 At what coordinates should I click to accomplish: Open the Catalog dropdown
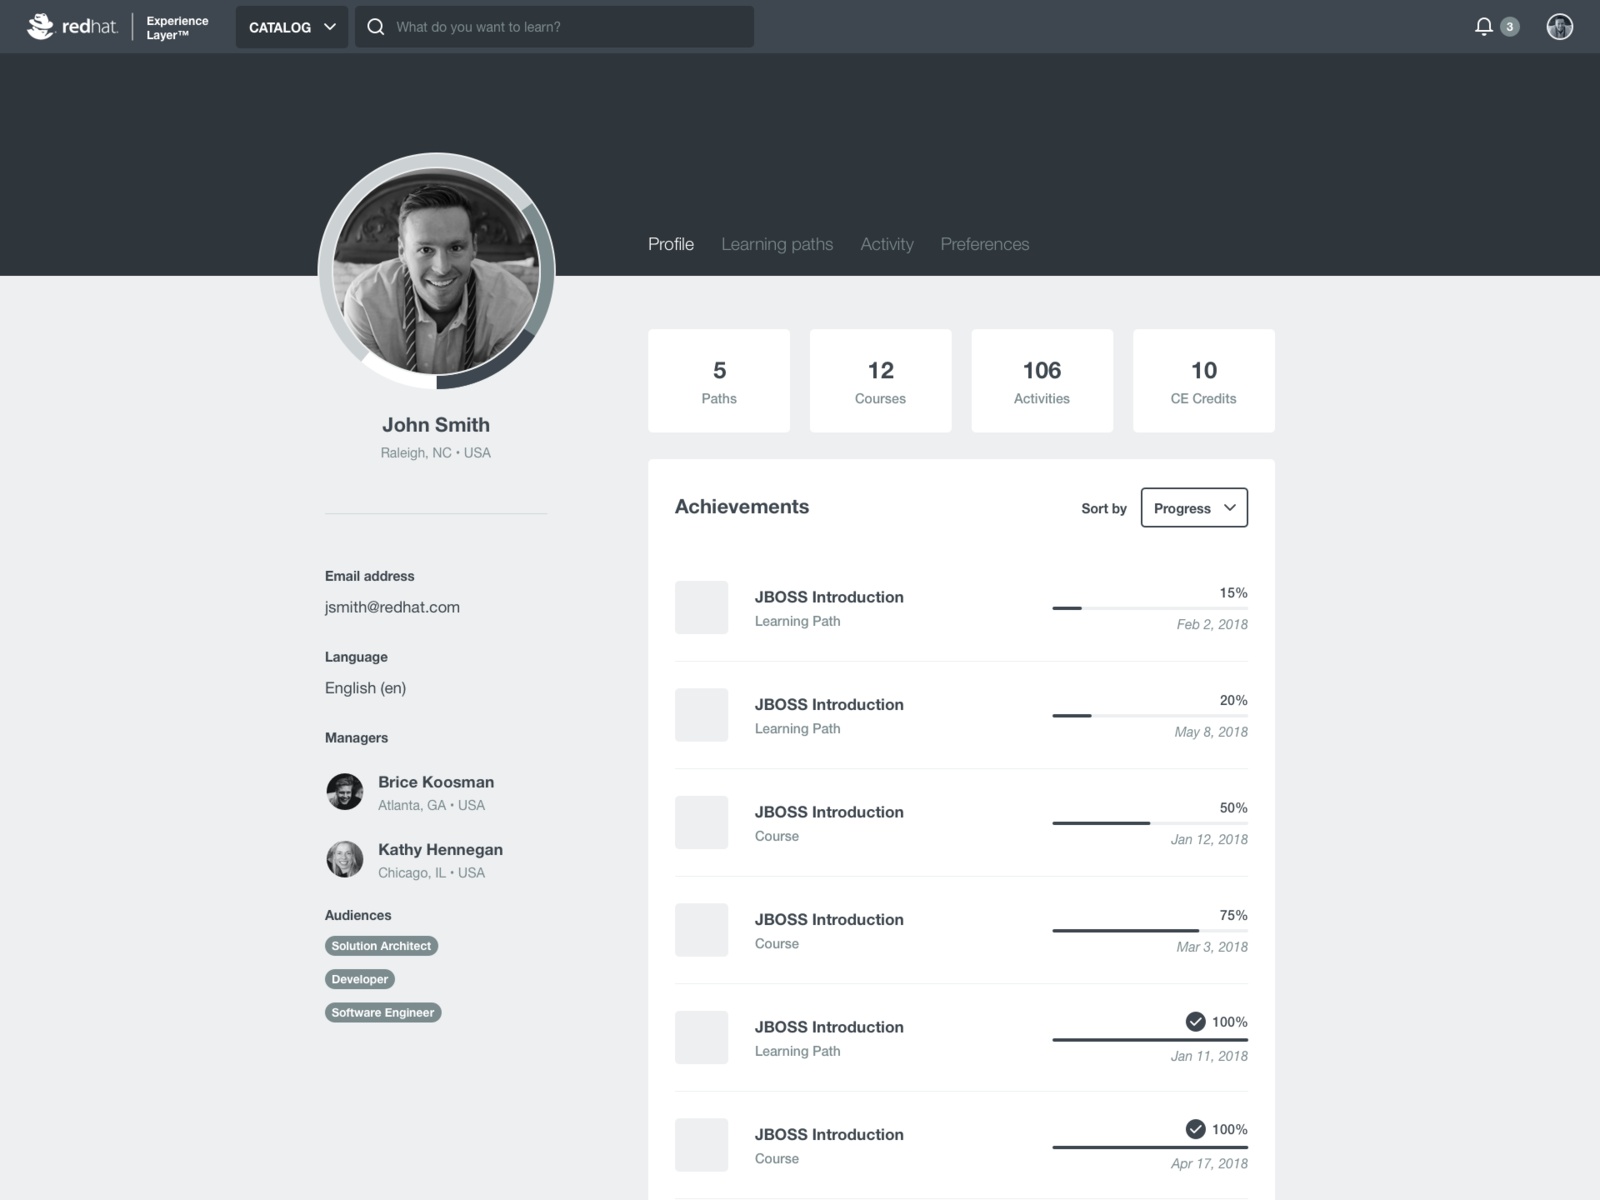click(x=291, y=27)
